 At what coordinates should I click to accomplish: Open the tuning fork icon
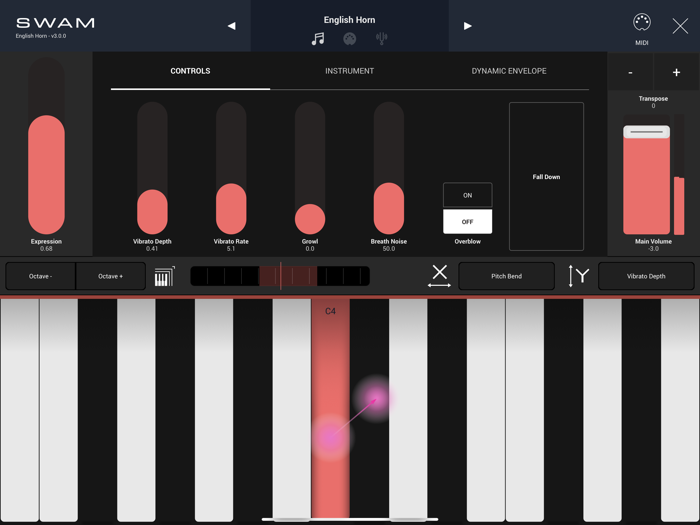pyautogui.click(x=381, y=39)
